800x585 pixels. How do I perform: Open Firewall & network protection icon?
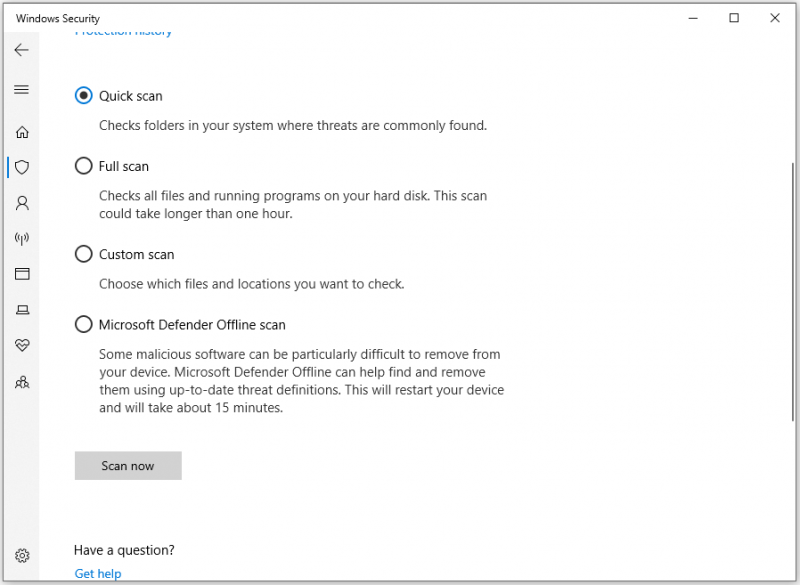point(22,238)
